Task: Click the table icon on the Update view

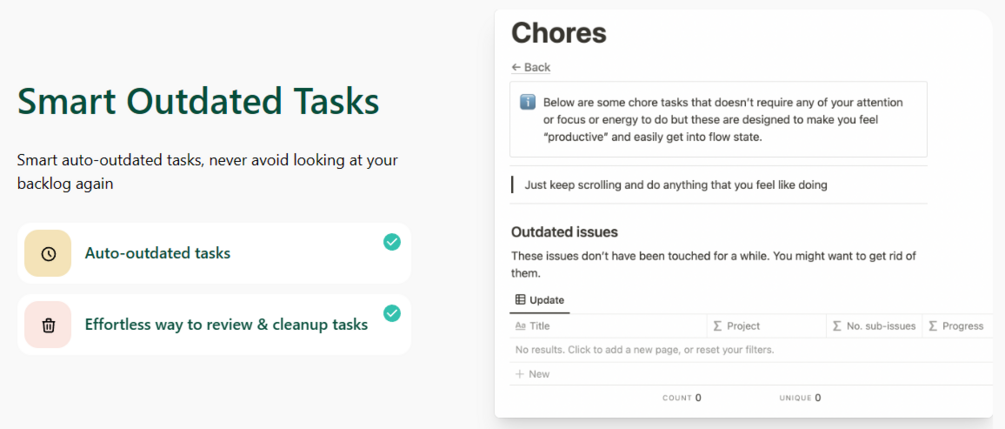Action: click(520, 300)
